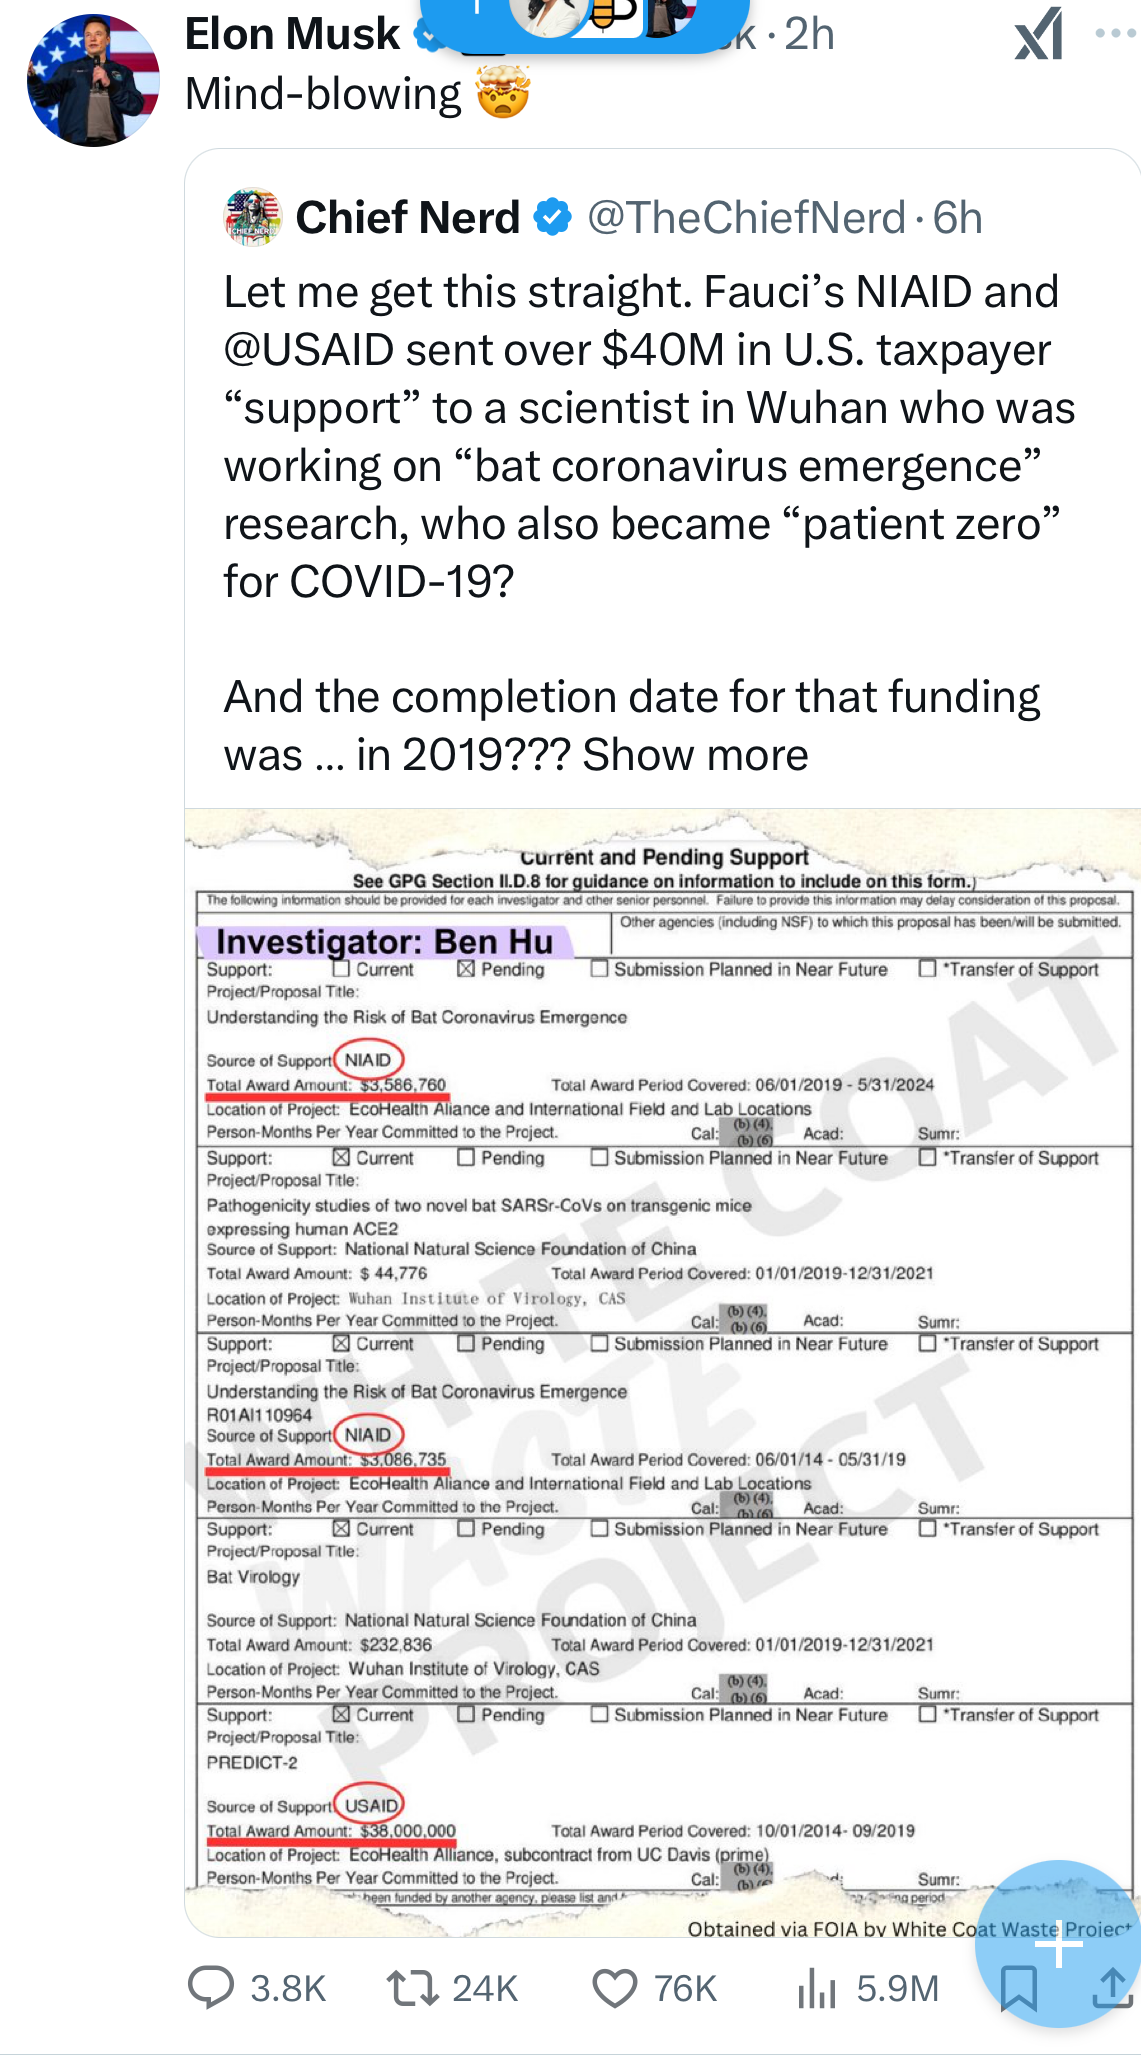The image size is (1141, 2055).
Task: Tap the Chief Nerd display name
Action: point(407,217)
